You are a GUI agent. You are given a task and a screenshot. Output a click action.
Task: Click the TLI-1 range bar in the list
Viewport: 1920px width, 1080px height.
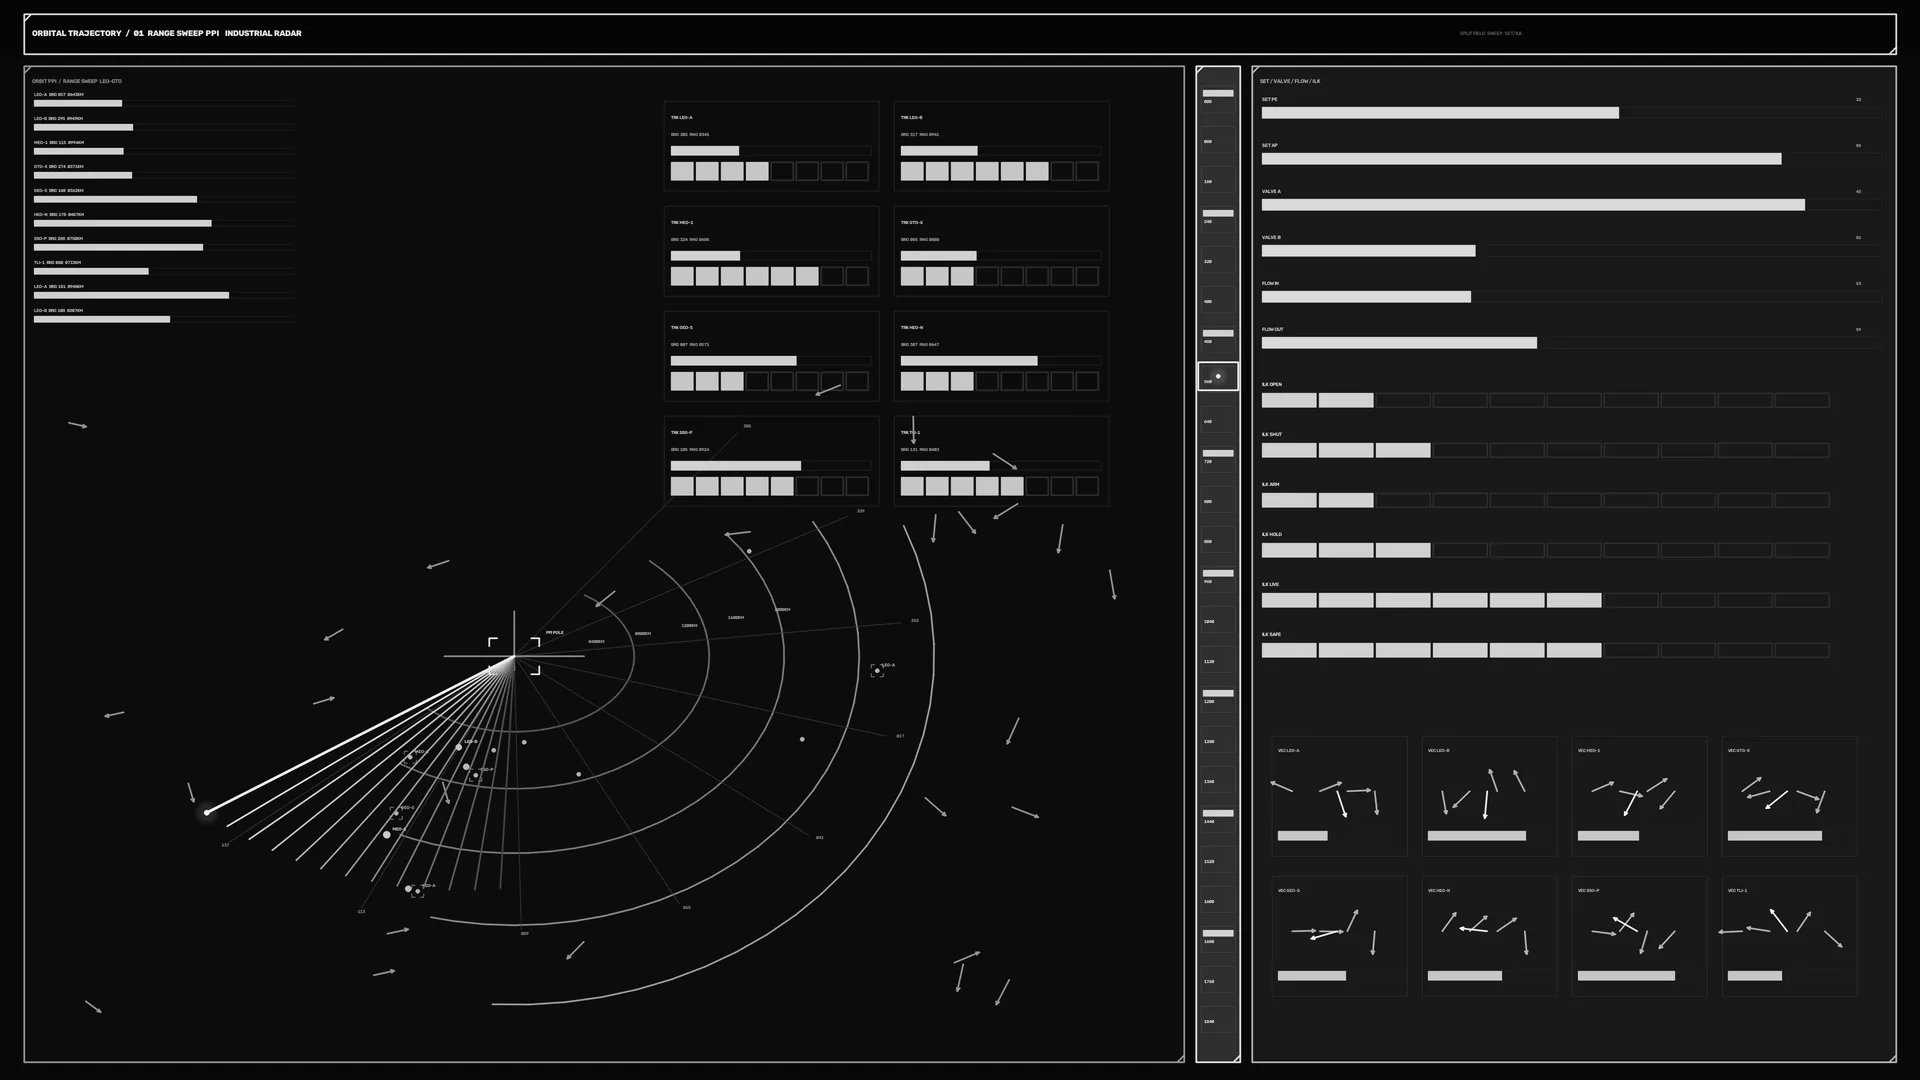(164, 271)
